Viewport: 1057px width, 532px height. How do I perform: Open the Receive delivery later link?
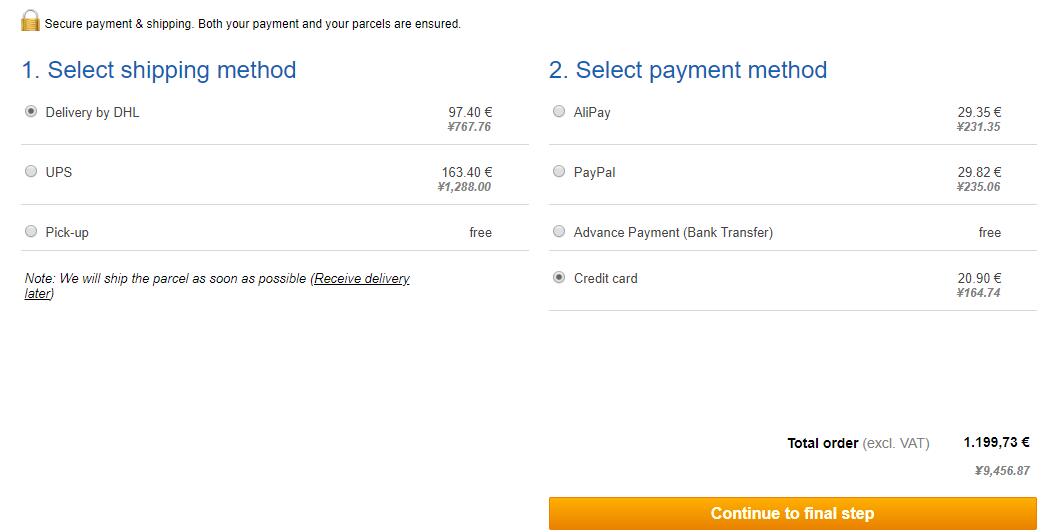217,286
